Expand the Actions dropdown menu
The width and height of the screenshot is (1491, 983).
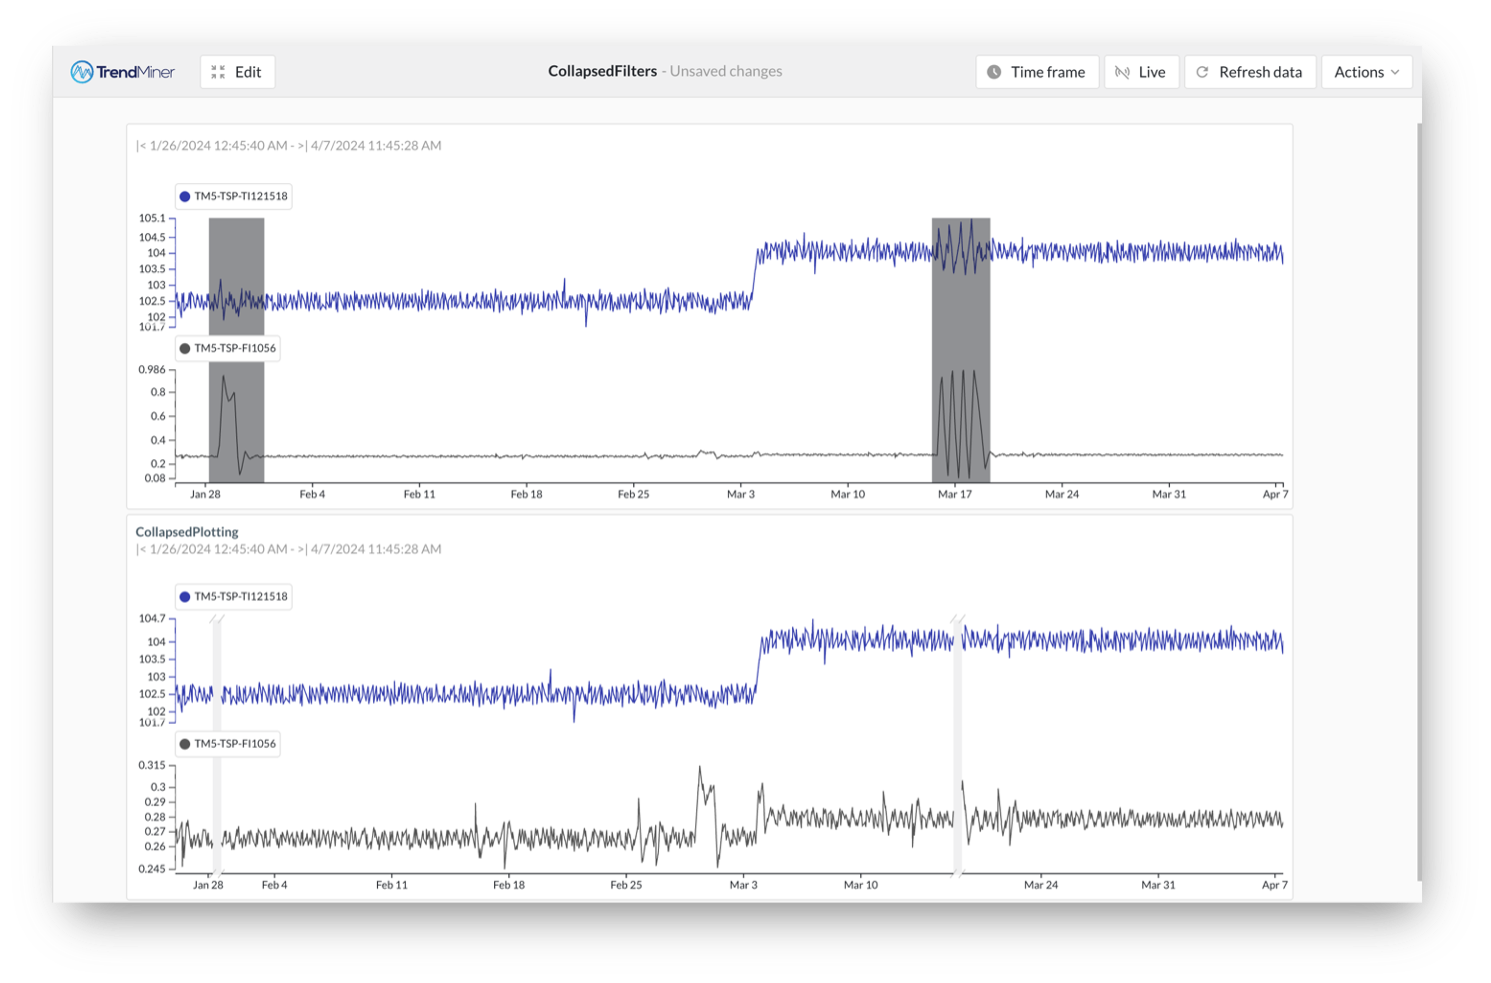(x=1366, y=72)
